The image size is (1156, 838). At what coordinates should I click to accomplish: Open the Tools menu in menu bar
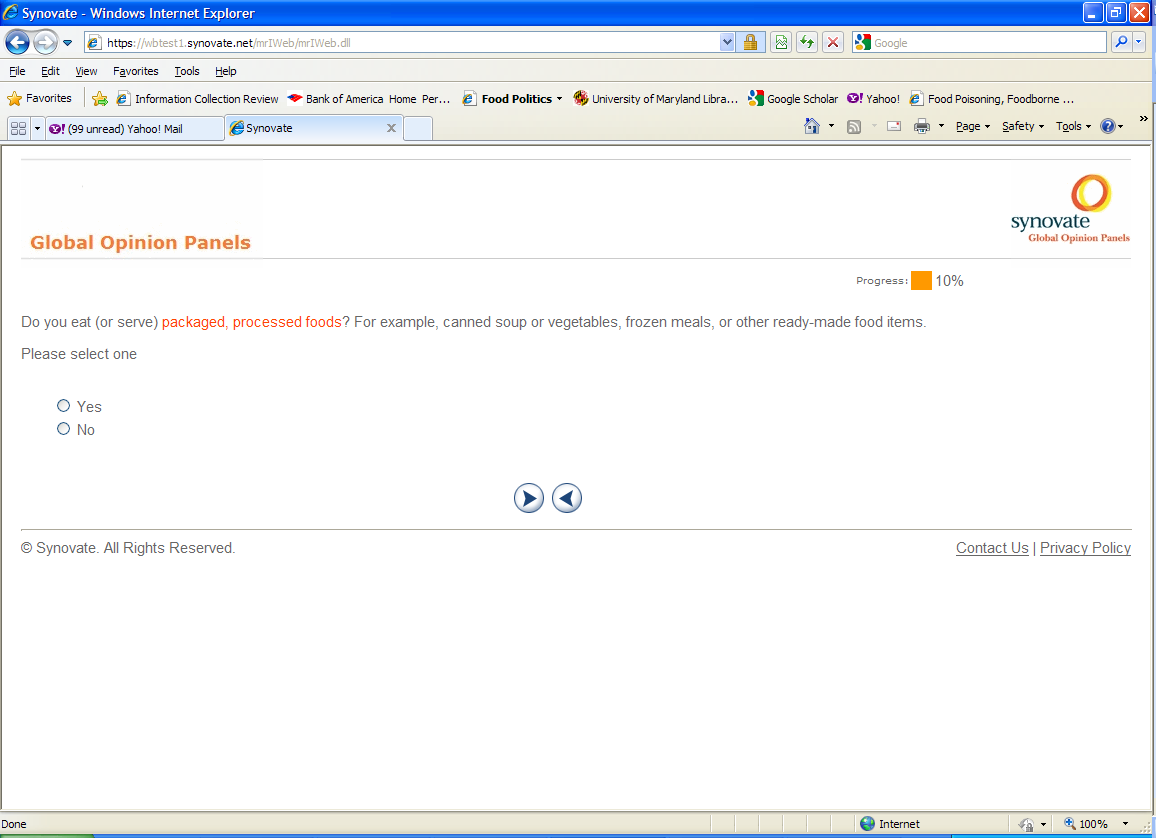click(187, 71)
